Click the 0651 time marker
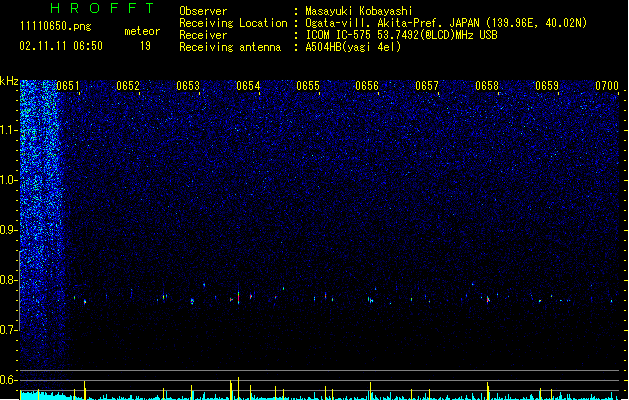Image resolution: width=629 pixels, height=400 pixels. (68, 86)
